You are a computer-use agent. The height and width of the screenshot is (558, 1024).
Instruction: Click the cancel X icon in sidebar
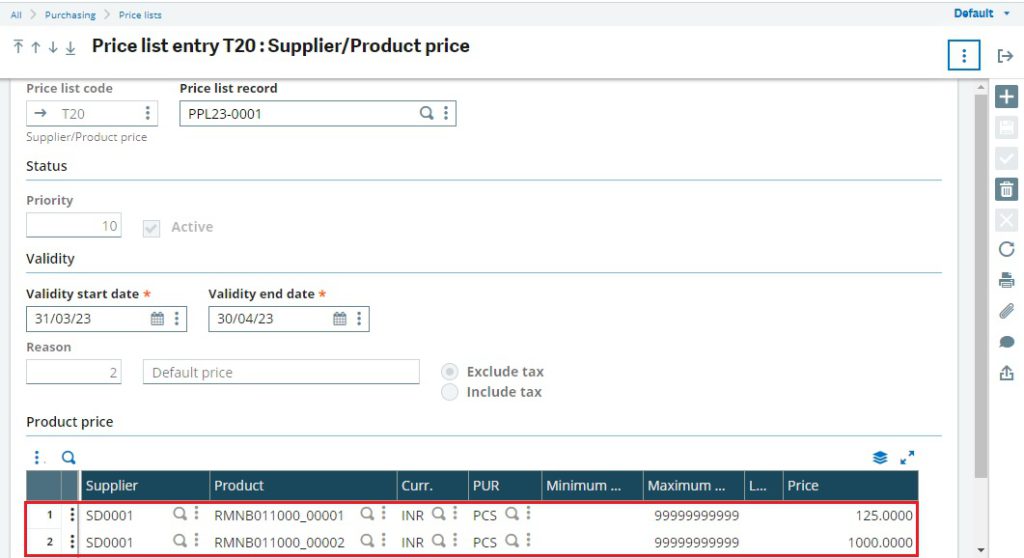pos(1006,220)
